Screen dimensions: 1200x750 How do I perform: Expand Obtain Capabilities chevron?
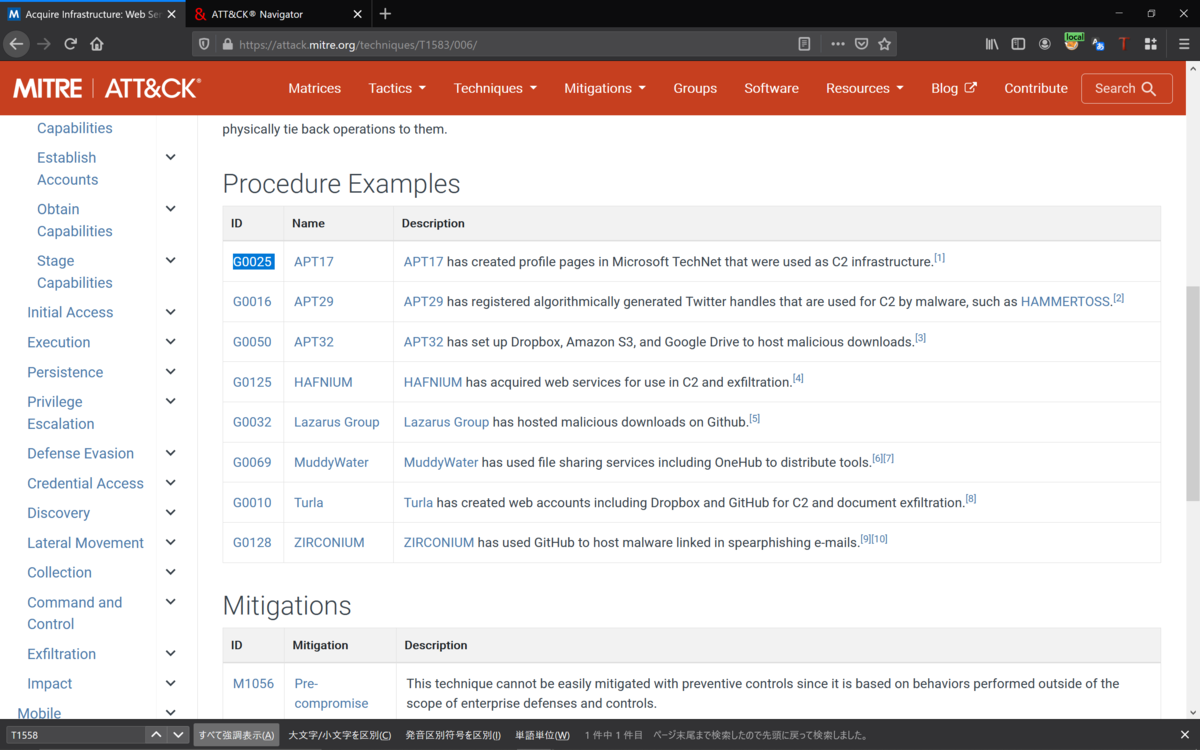[171, 209]
